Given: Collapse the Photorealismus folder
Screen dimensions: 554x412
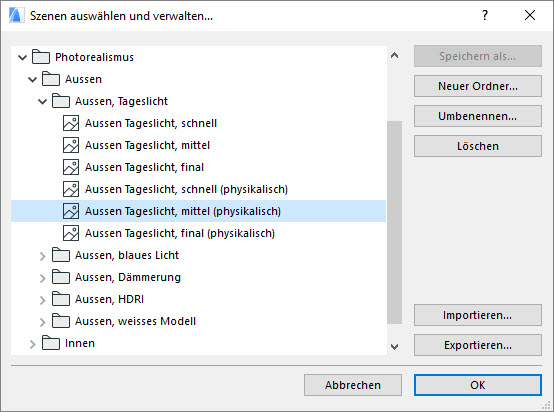Looking at the screenshot, I should point(22,57).
